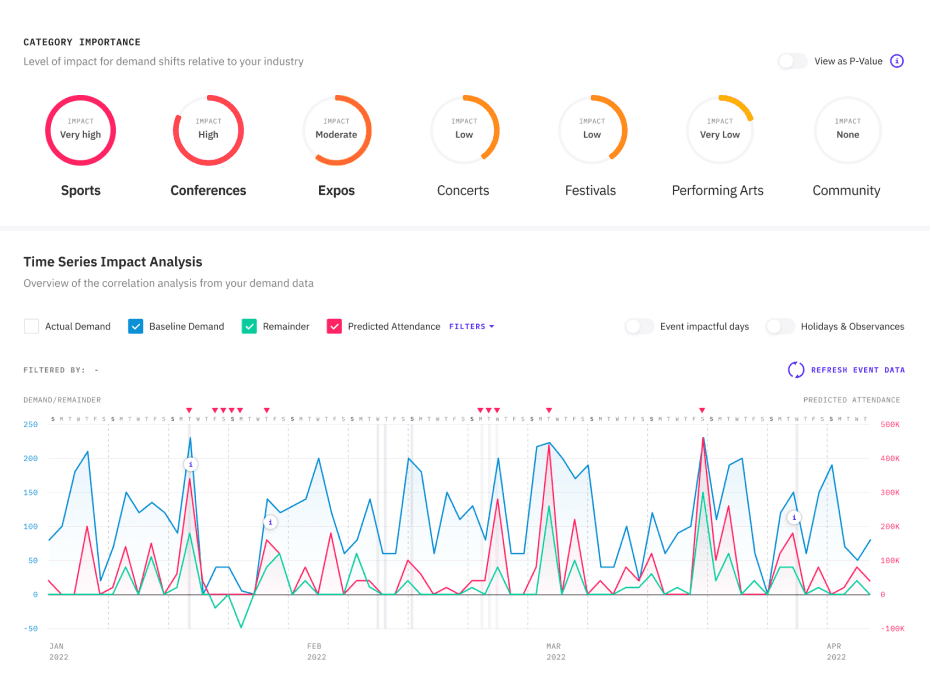Click the Festivals category label
Image resolution: width=930 pixels, height=679 pixels.
tap(590, 190)
